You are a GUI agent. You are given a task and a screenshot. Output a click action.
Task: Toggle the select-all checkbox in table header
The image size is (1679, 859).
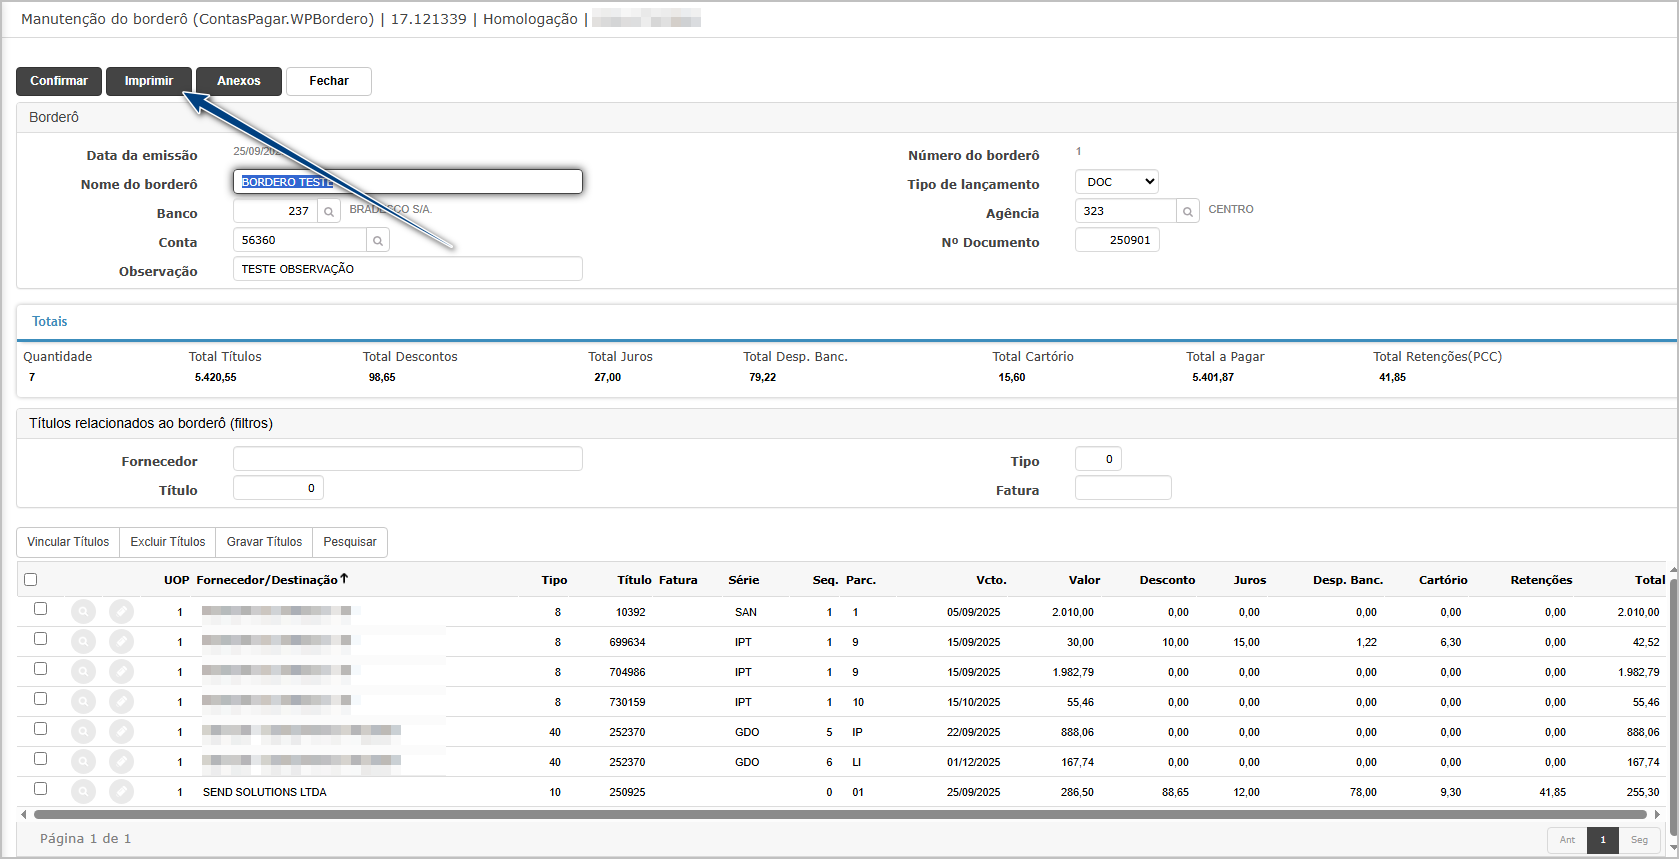click(31, 580)
